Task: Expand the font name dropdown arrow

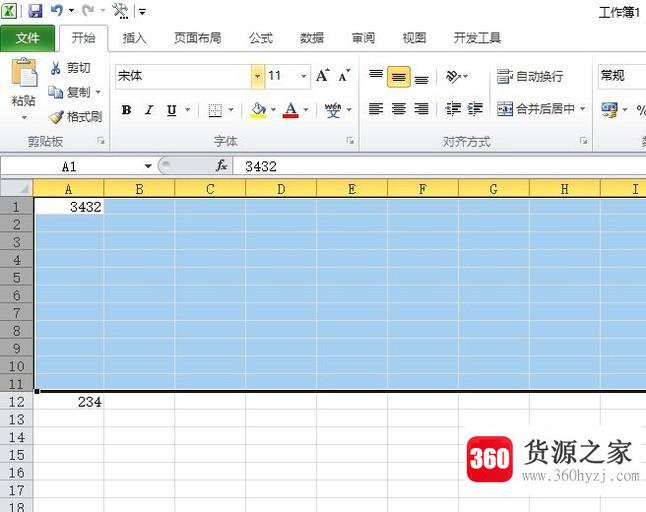Action: tap(257, 76)
